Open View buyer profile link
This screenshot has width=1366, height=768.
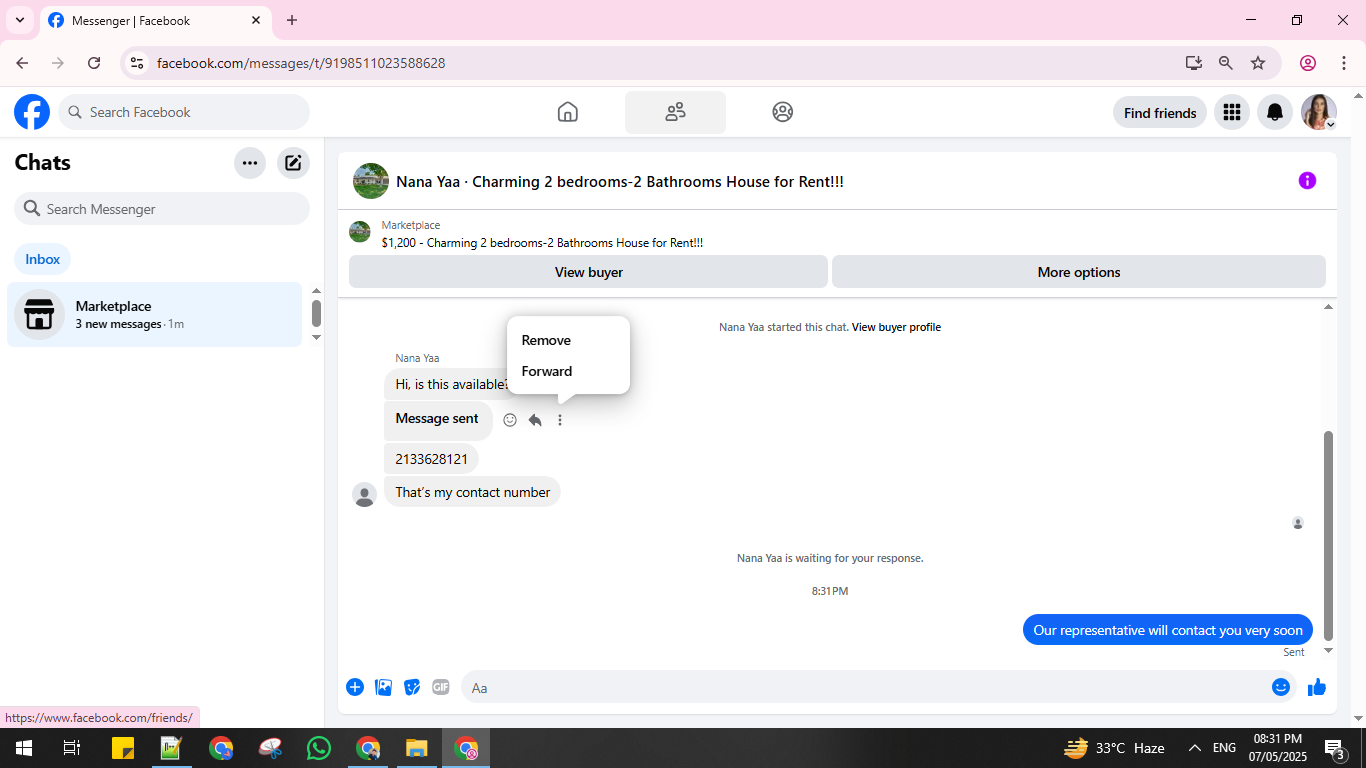pos(896,327)
